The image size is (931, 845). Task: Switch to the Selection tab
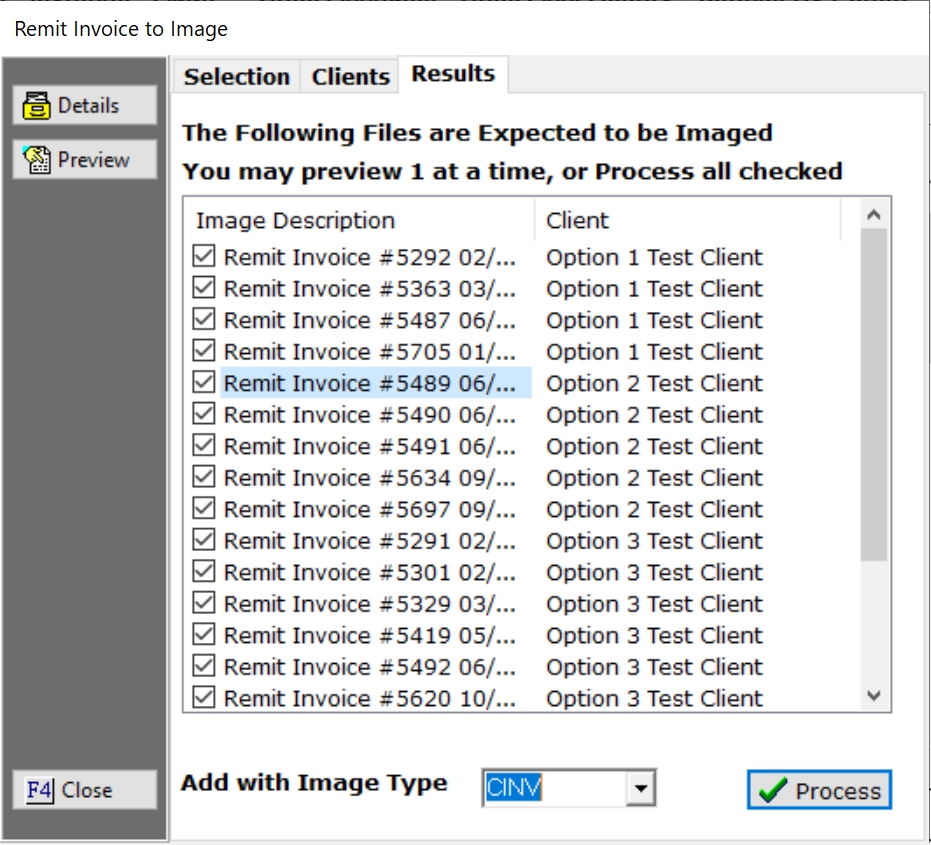click(x=236, y=77)
